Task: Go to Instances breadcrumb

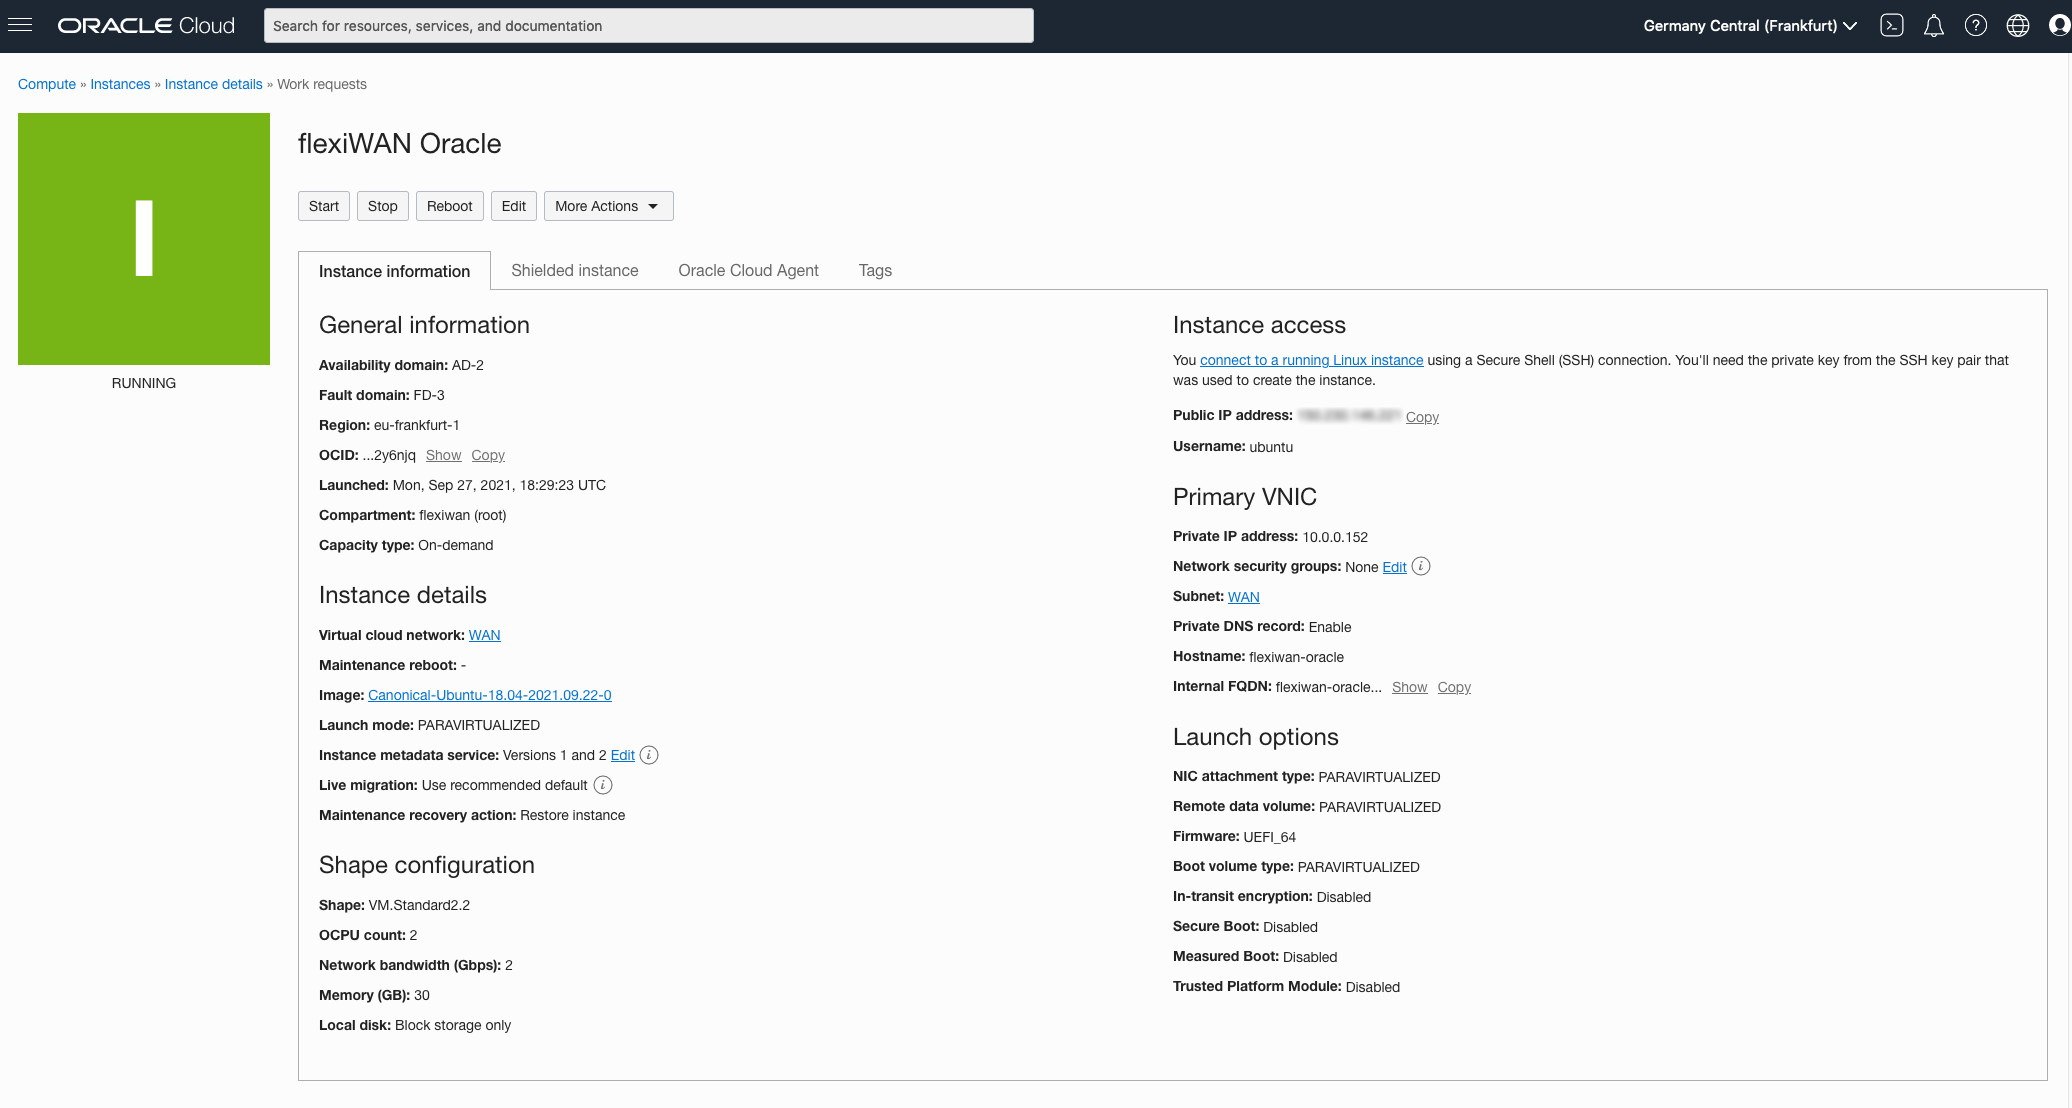Action: click(120, 84)
